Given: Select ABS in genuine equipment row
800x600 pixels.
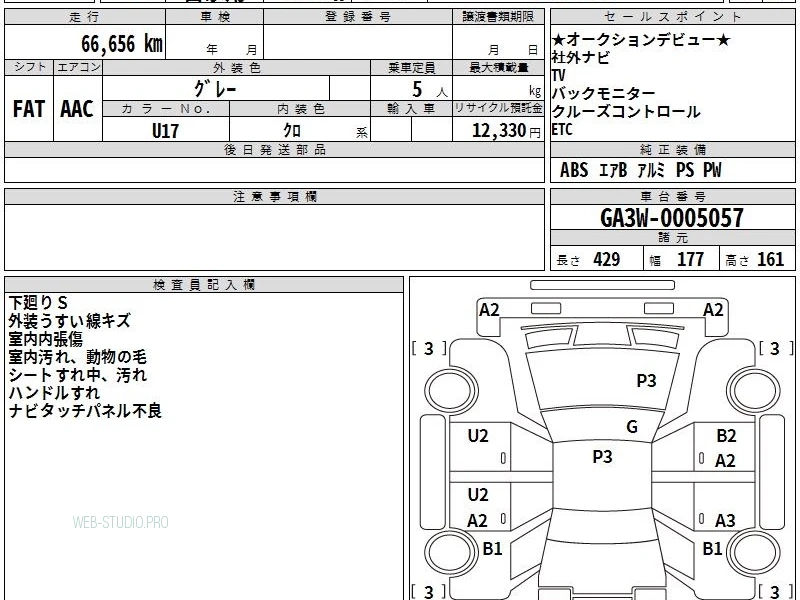Looking at the screenshot, I should (x=574, y=170).
